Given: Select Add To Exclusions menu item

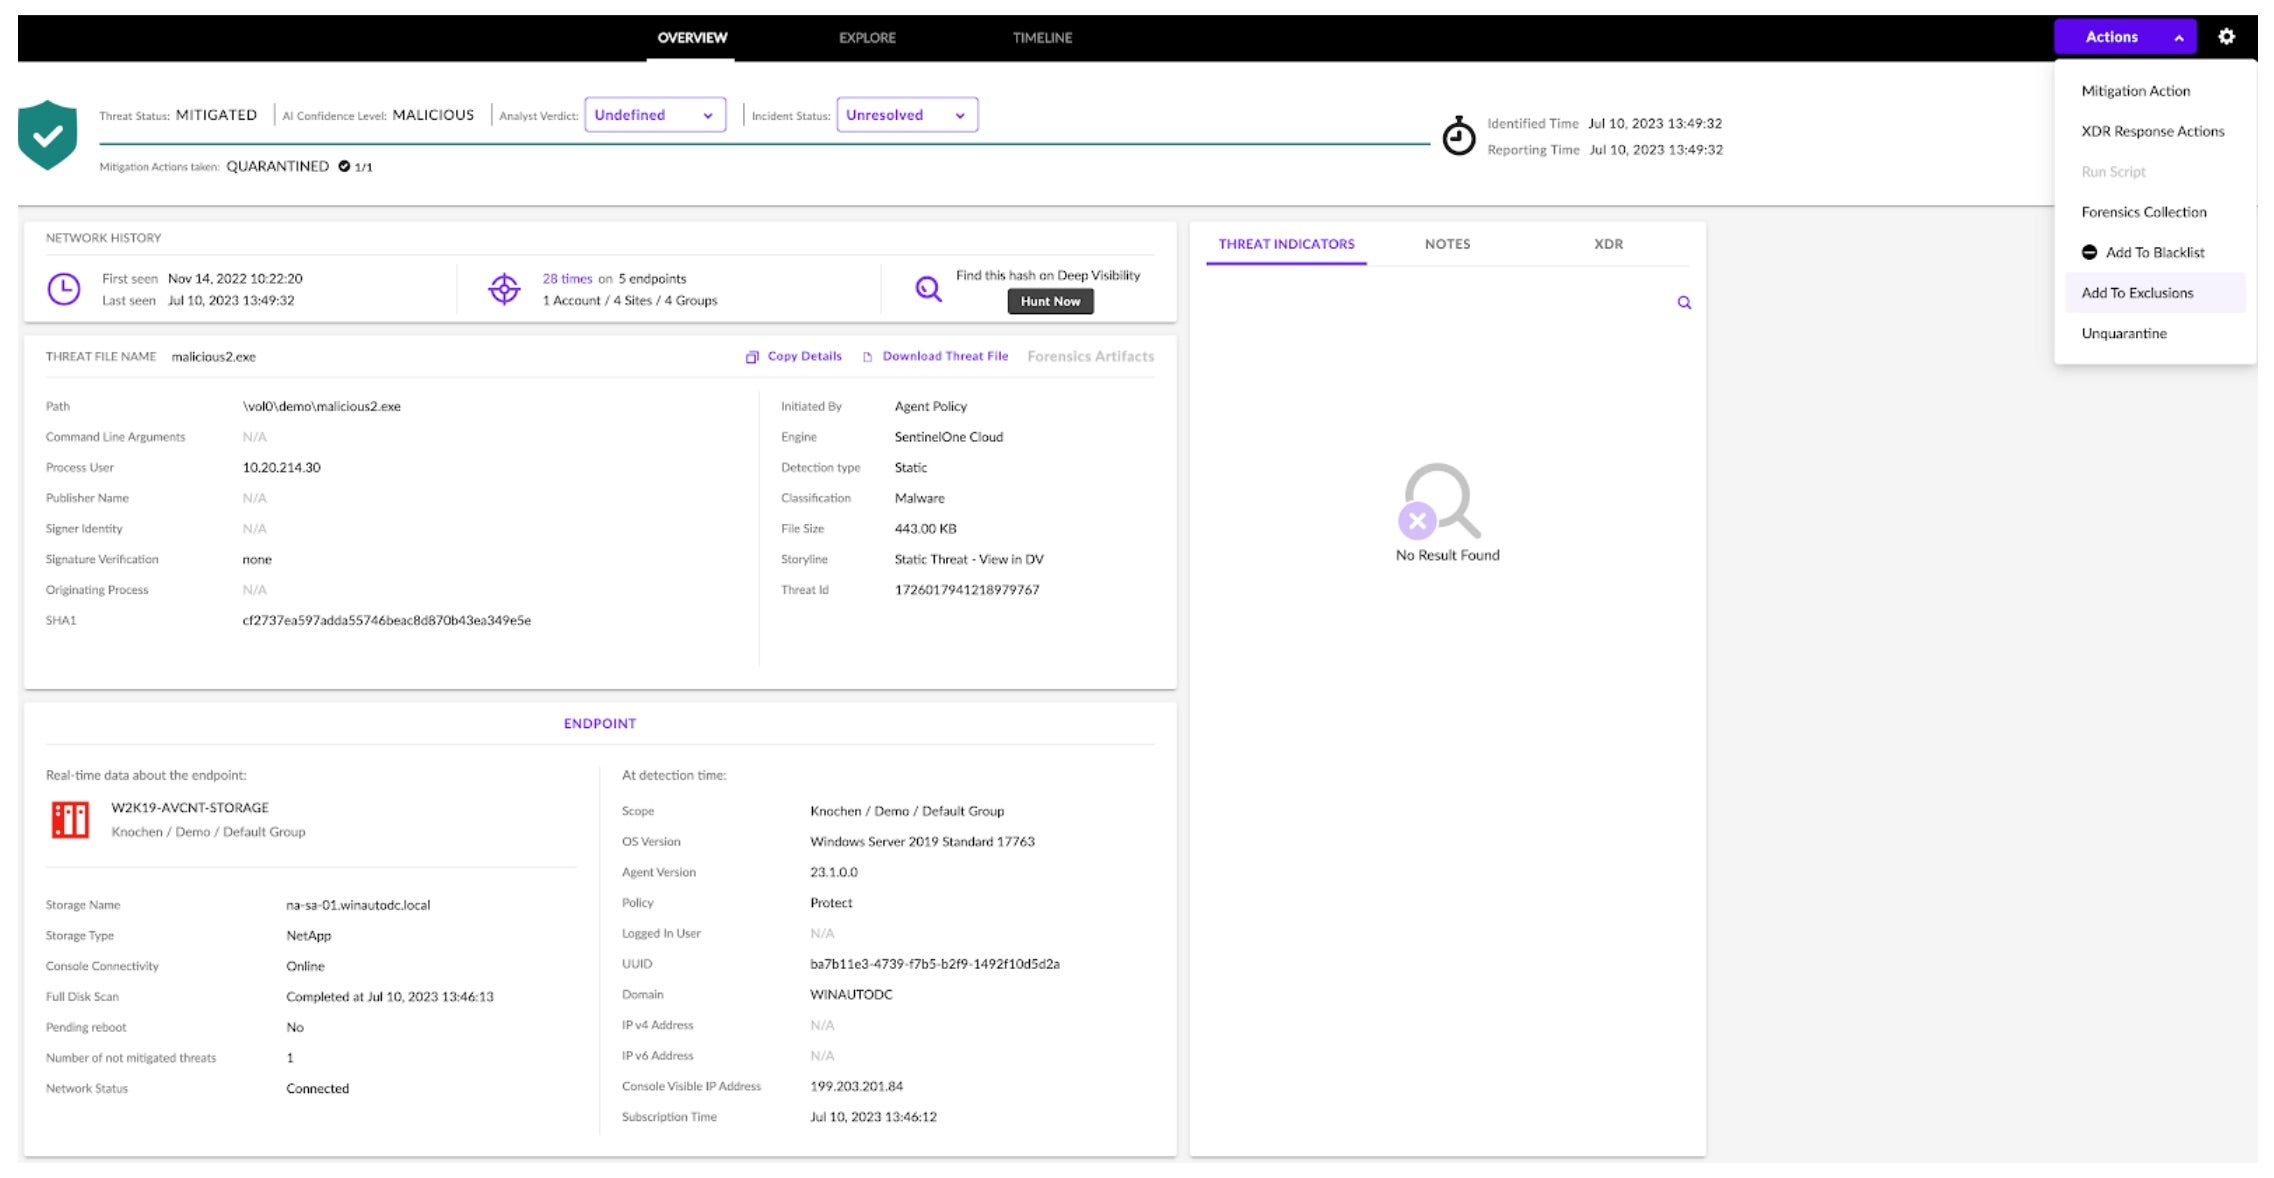Looking at the screenshot, I should [2137, 293].
